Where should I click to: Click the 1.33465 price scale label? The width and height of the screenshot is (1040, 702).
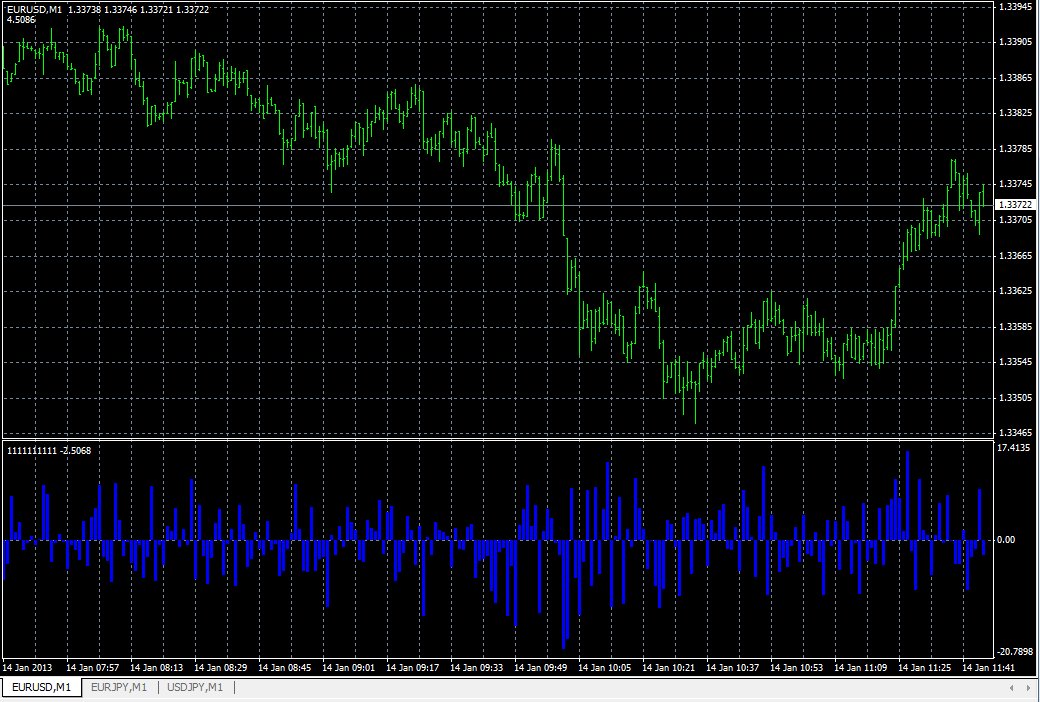click(x=1015, y=433)
